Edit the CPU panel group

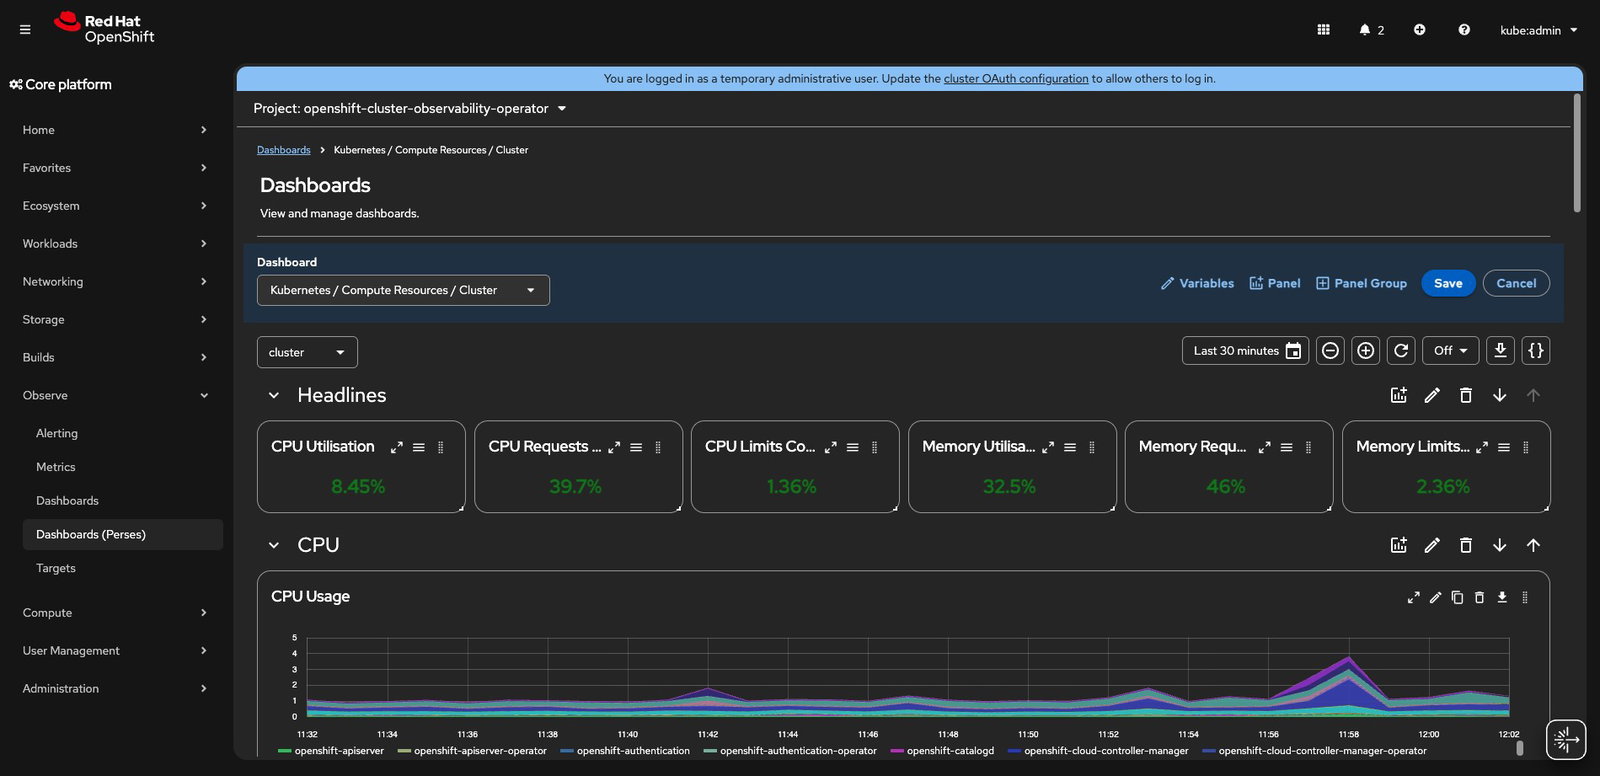(1432, 545)
